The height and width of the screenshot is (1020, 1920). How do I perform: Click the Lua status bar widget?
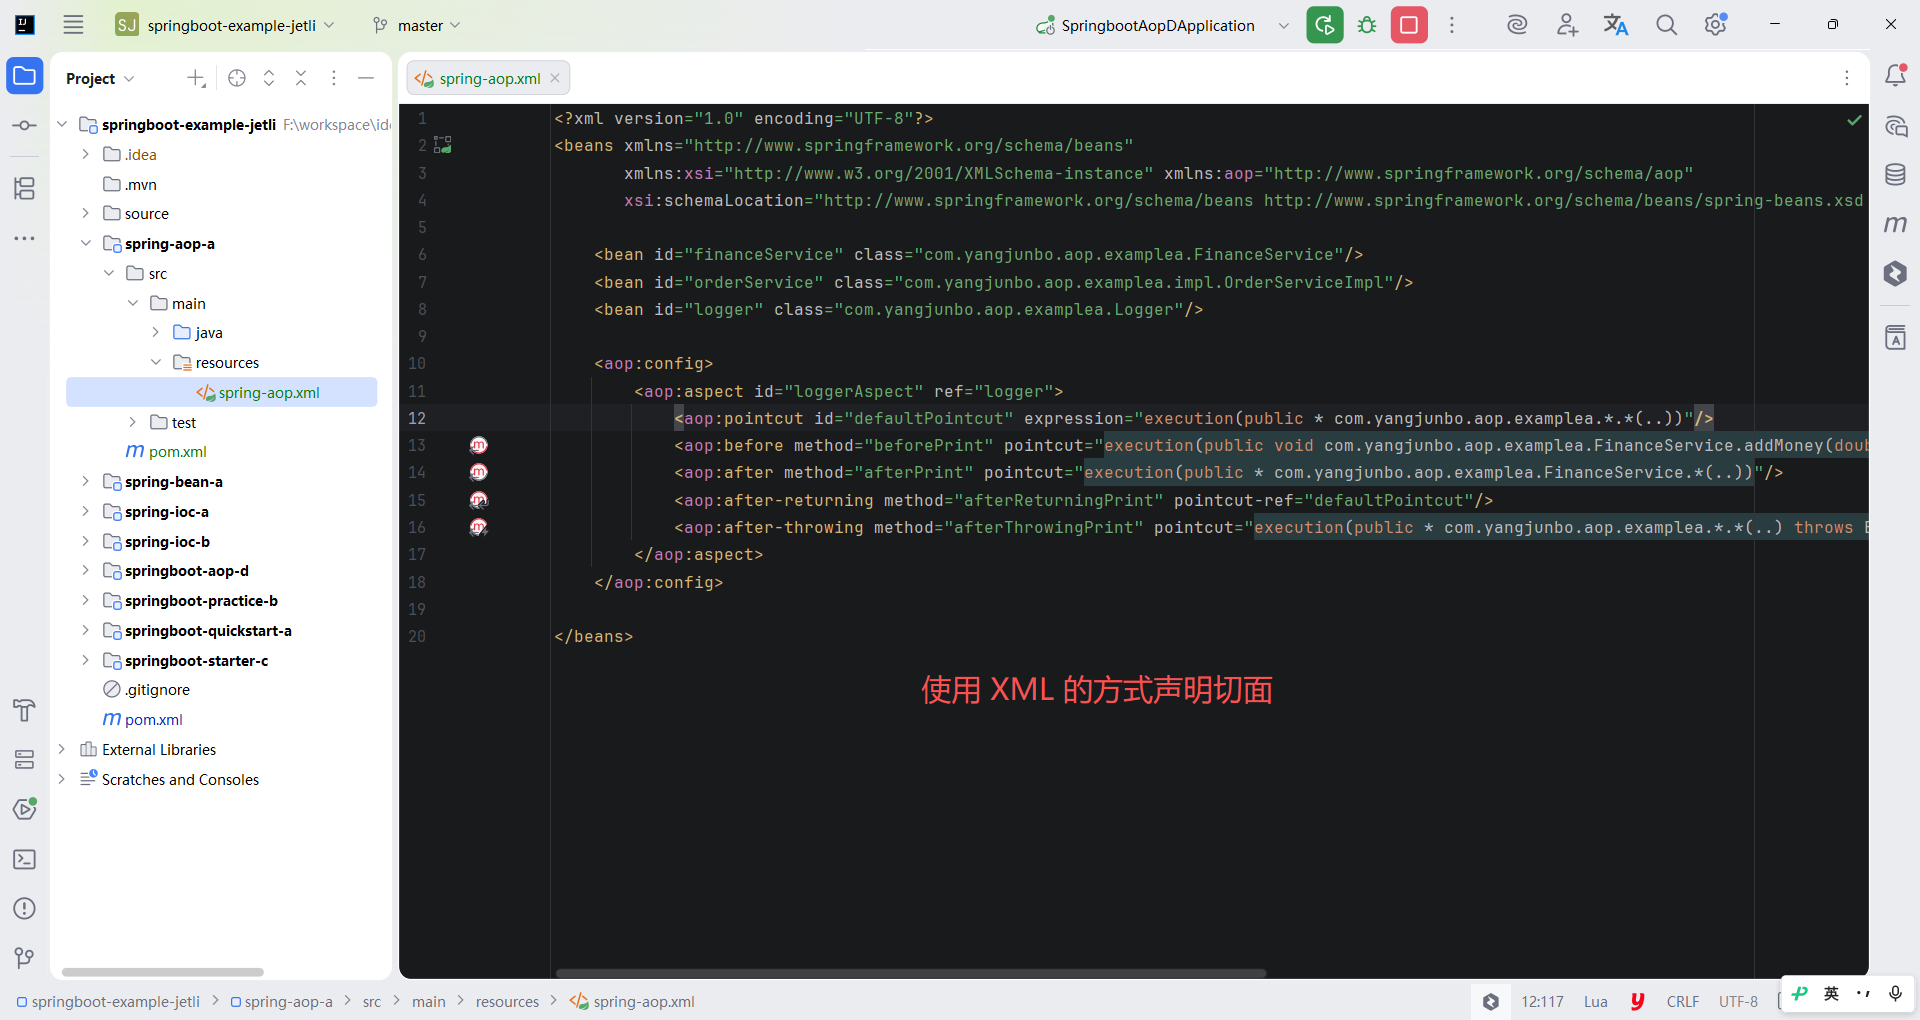click(x=1595, y=1001)
